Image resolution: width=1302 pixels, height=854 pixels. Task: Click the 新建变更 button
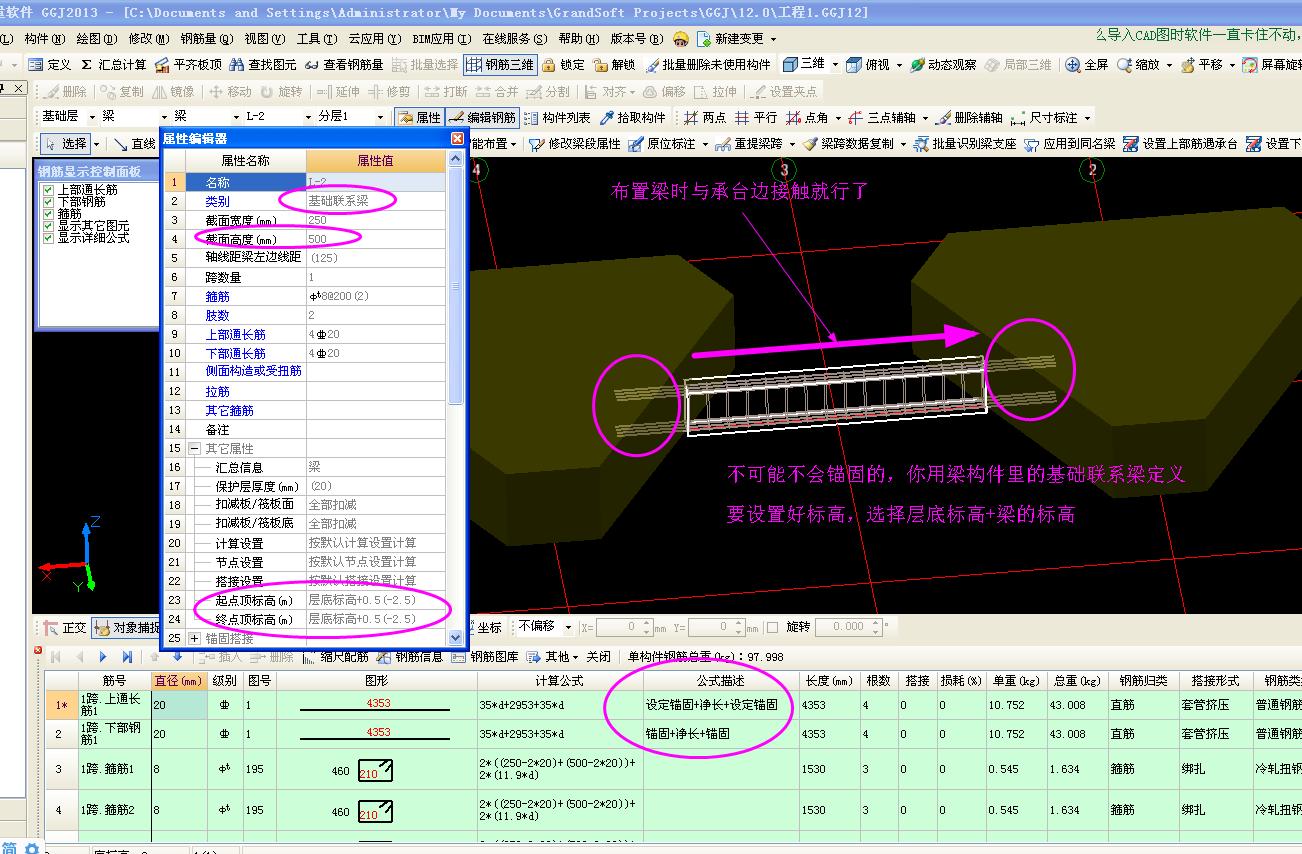point(730,38)
